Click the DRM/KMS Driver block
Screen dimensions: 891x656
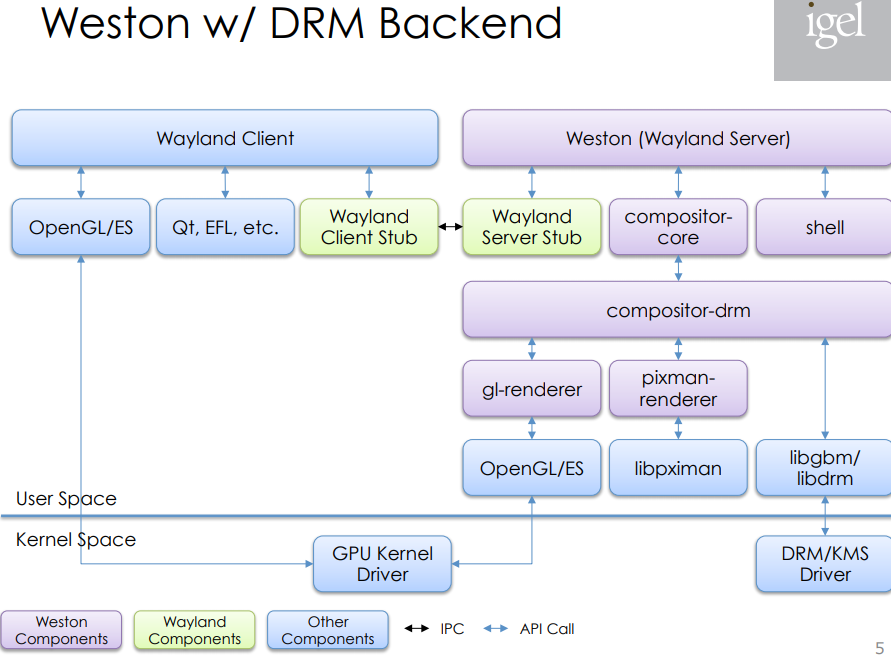[823, 563]
